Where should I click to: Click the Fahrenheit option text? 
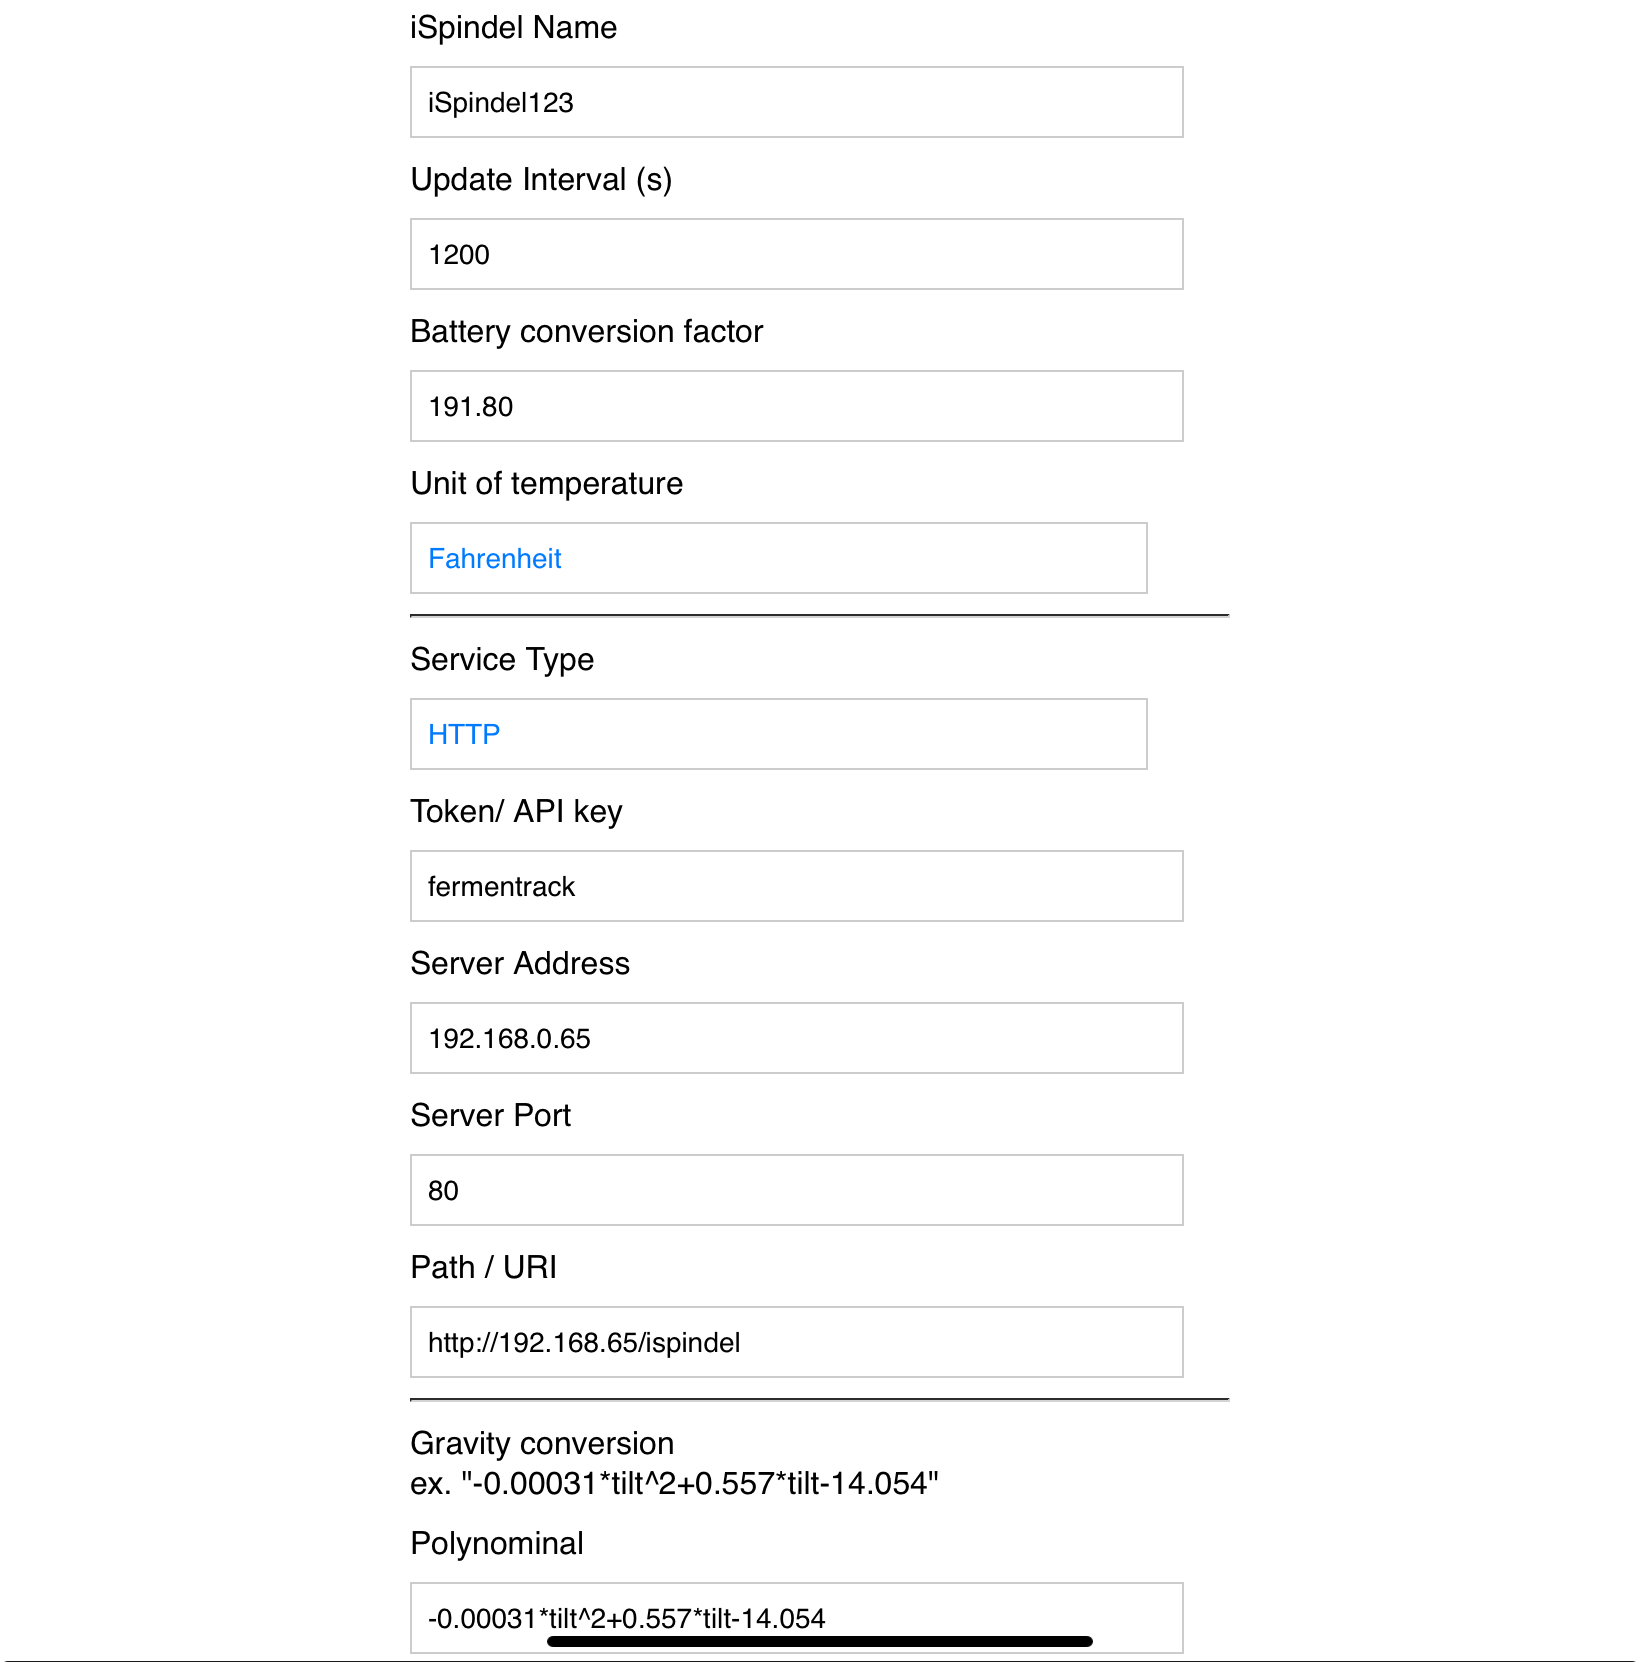coord(495,558)
